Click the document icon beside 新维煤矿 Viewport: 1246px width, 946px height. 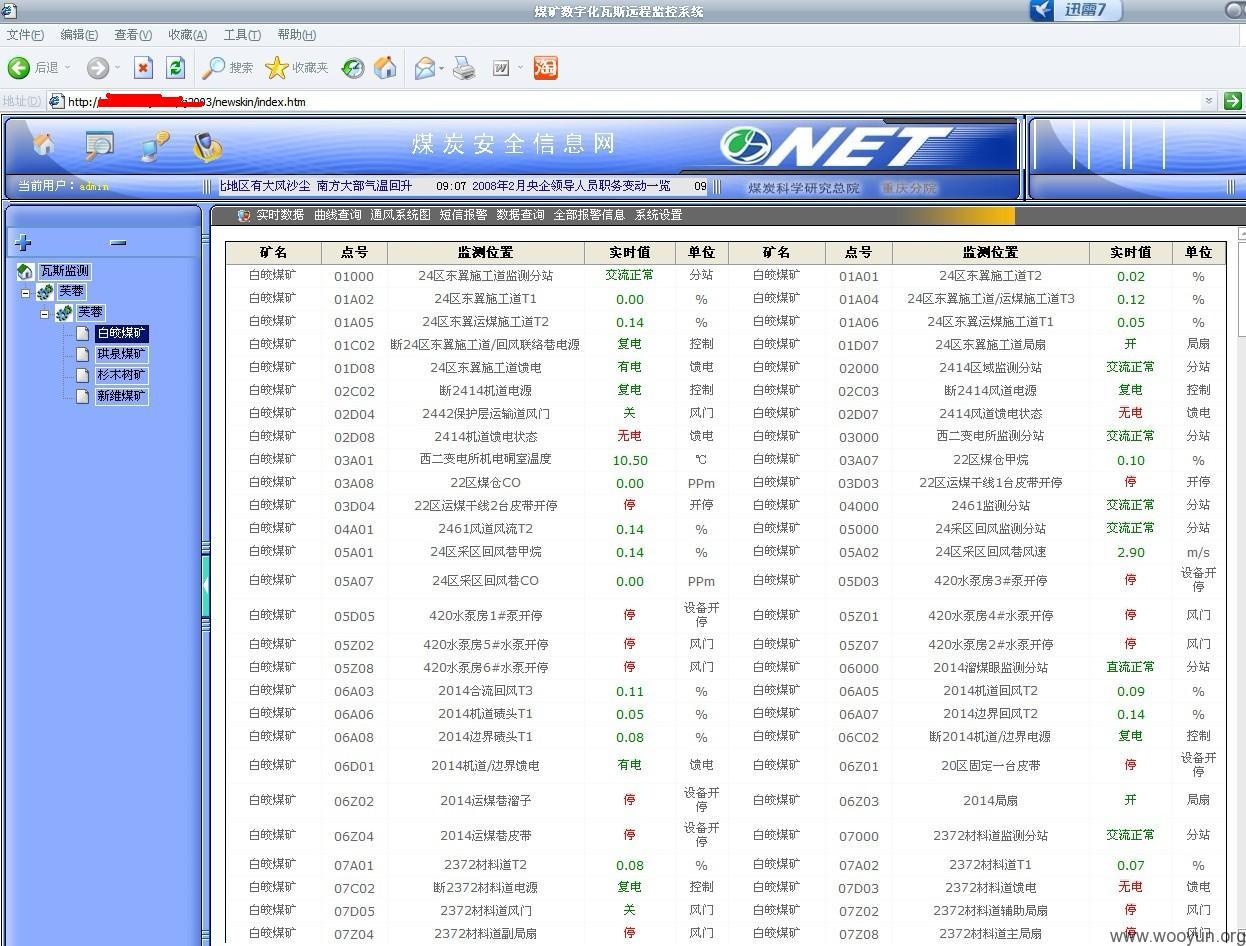pos(83,396)
